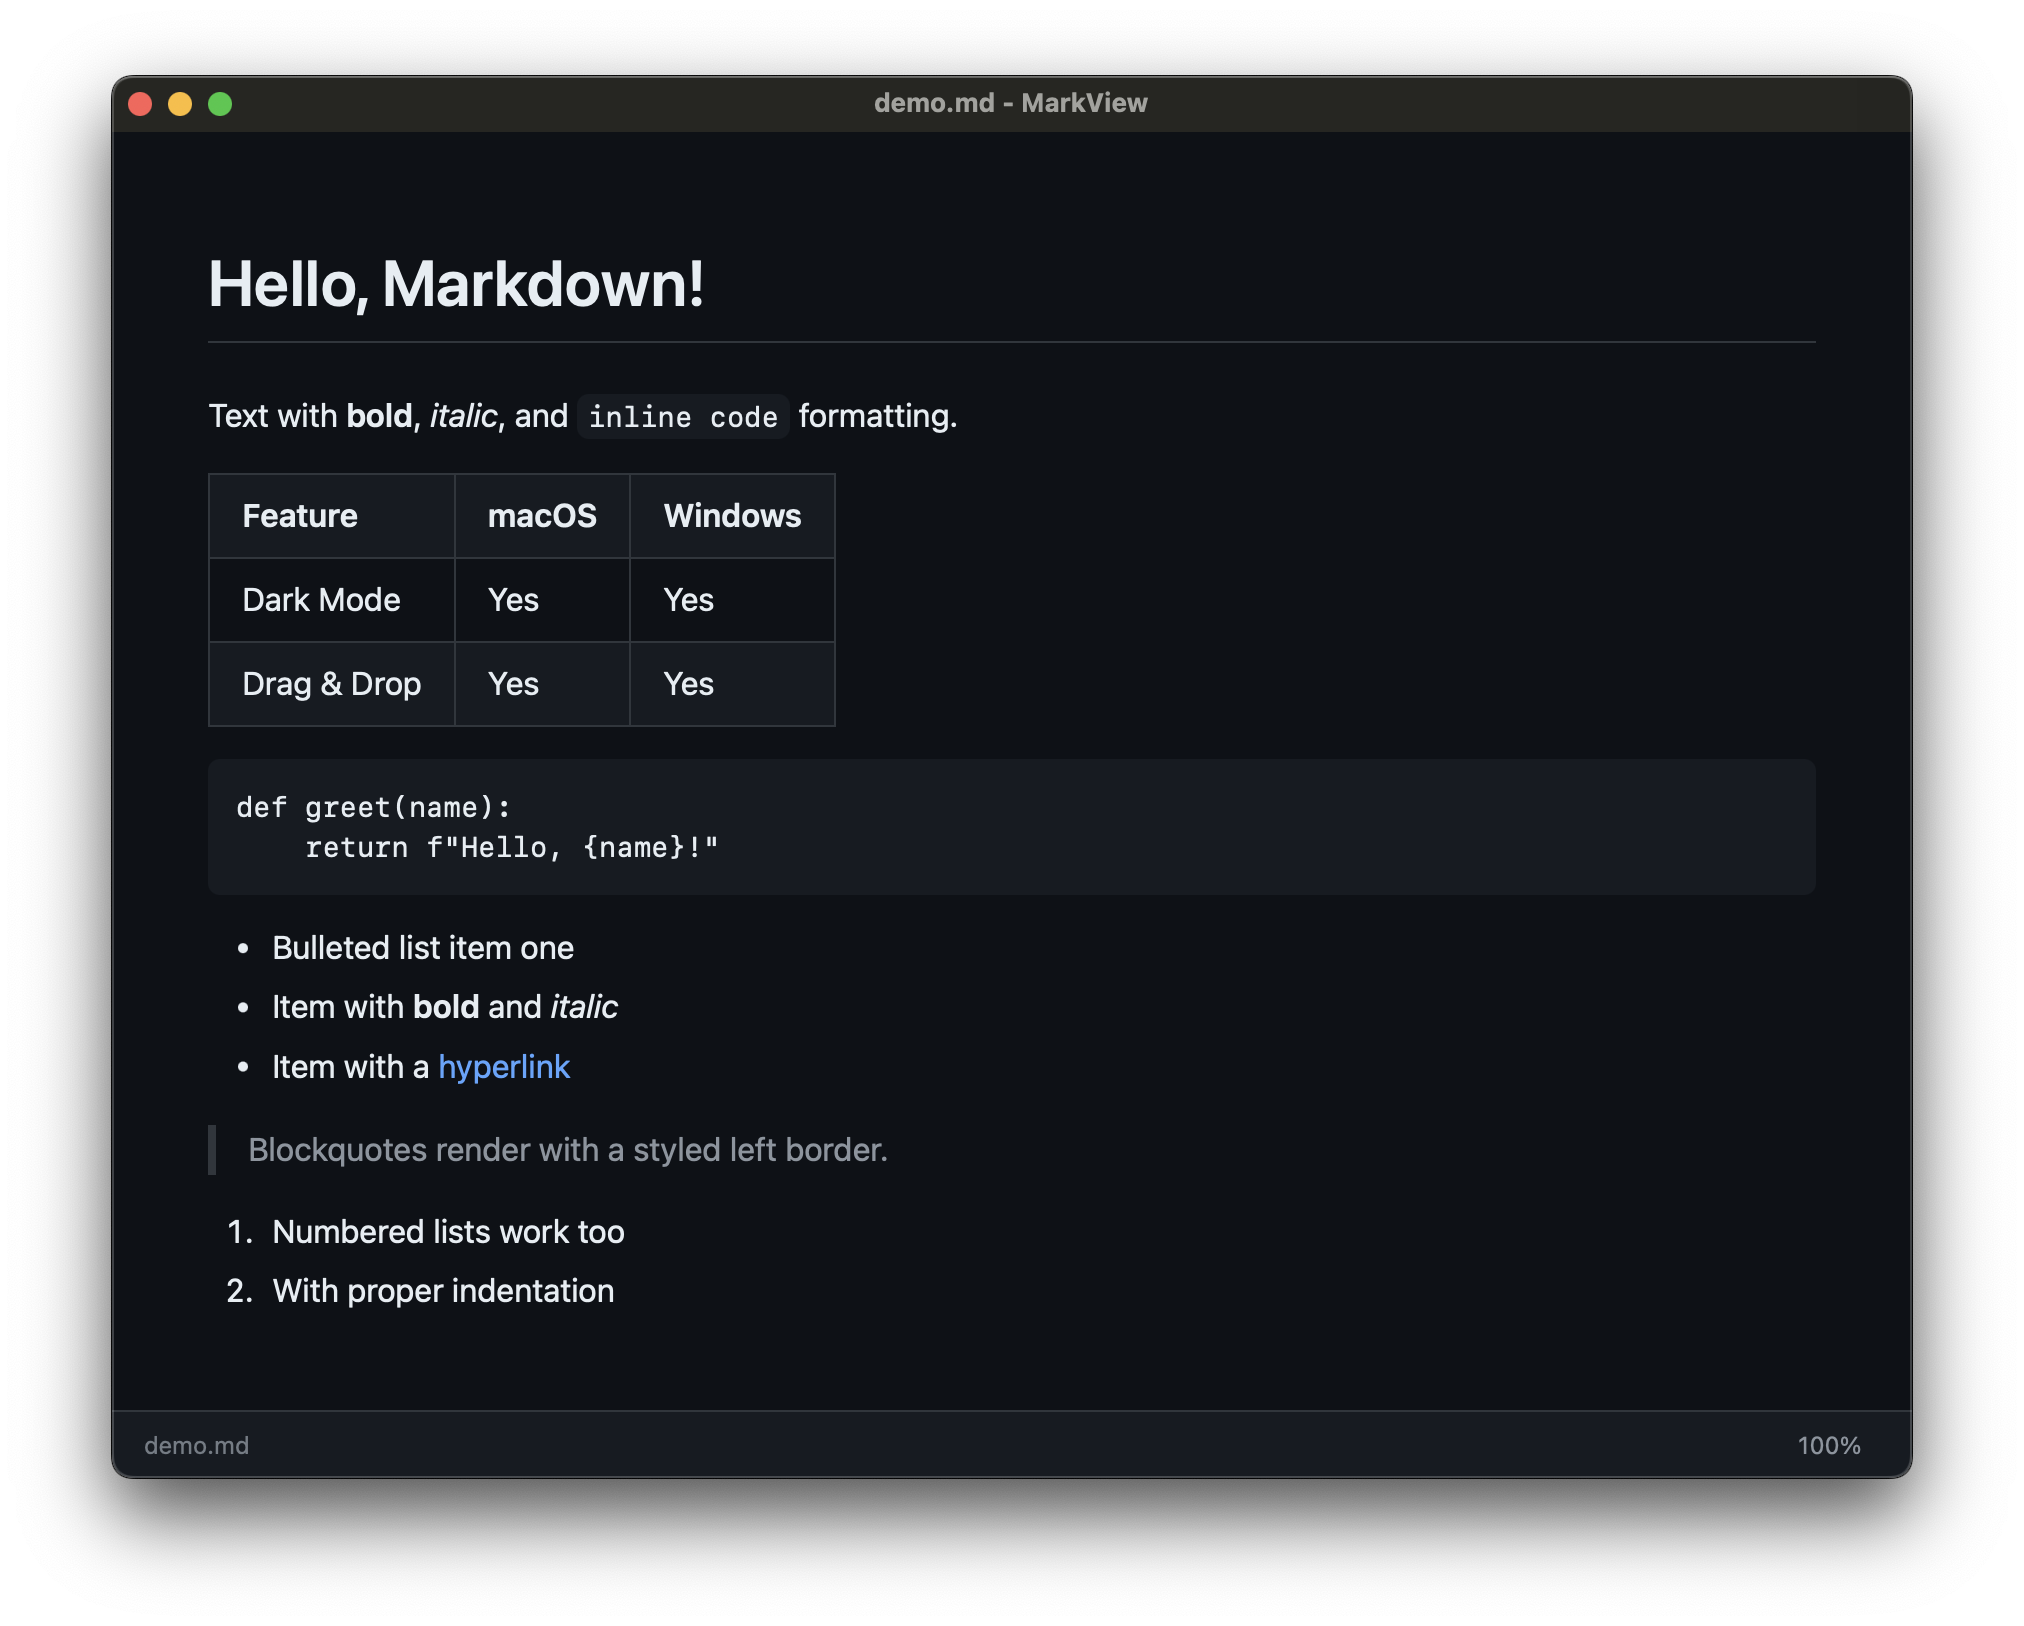2024x1626 pixels.
Task: Click the Drag & Drop table cell
Action: pos(330,683)
